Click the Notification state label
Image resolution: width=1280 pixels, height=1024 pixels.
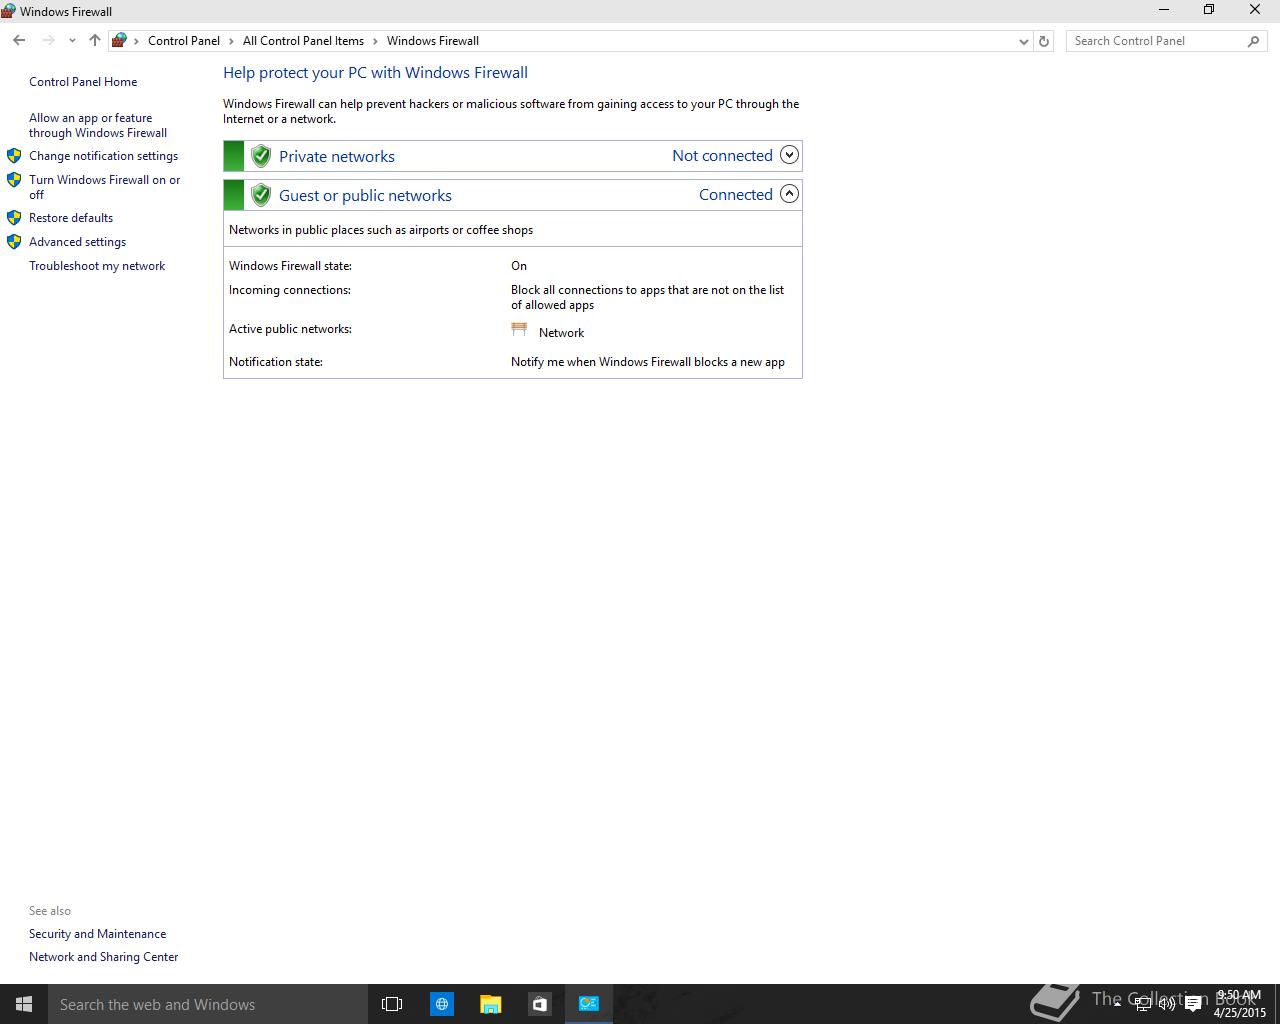[276, 362]
